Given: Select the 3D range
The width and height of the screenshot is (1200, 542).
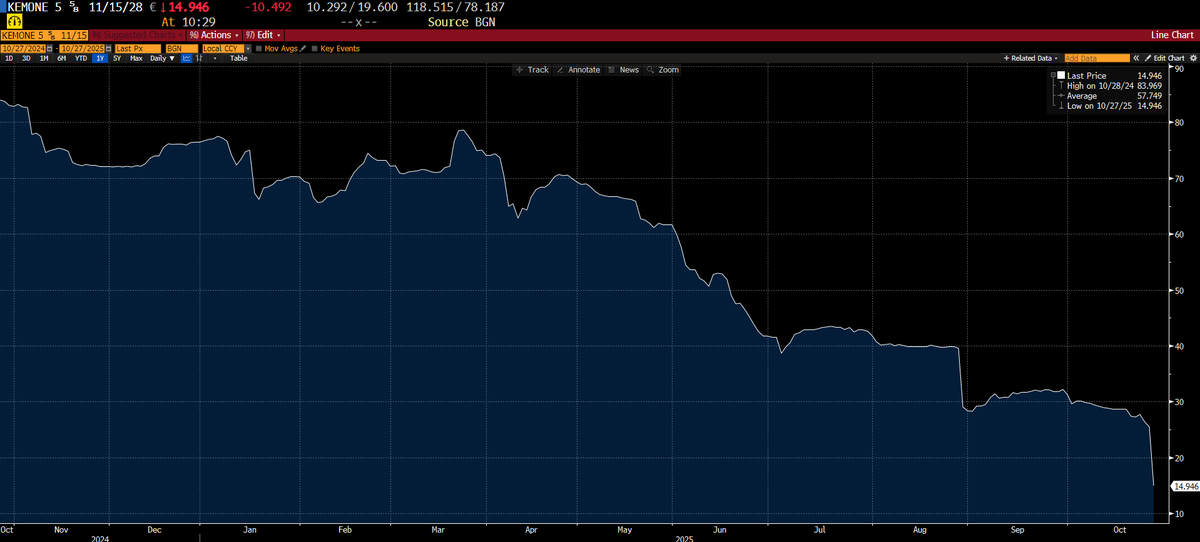Looking at the screenshot, I should coord(26,58).
